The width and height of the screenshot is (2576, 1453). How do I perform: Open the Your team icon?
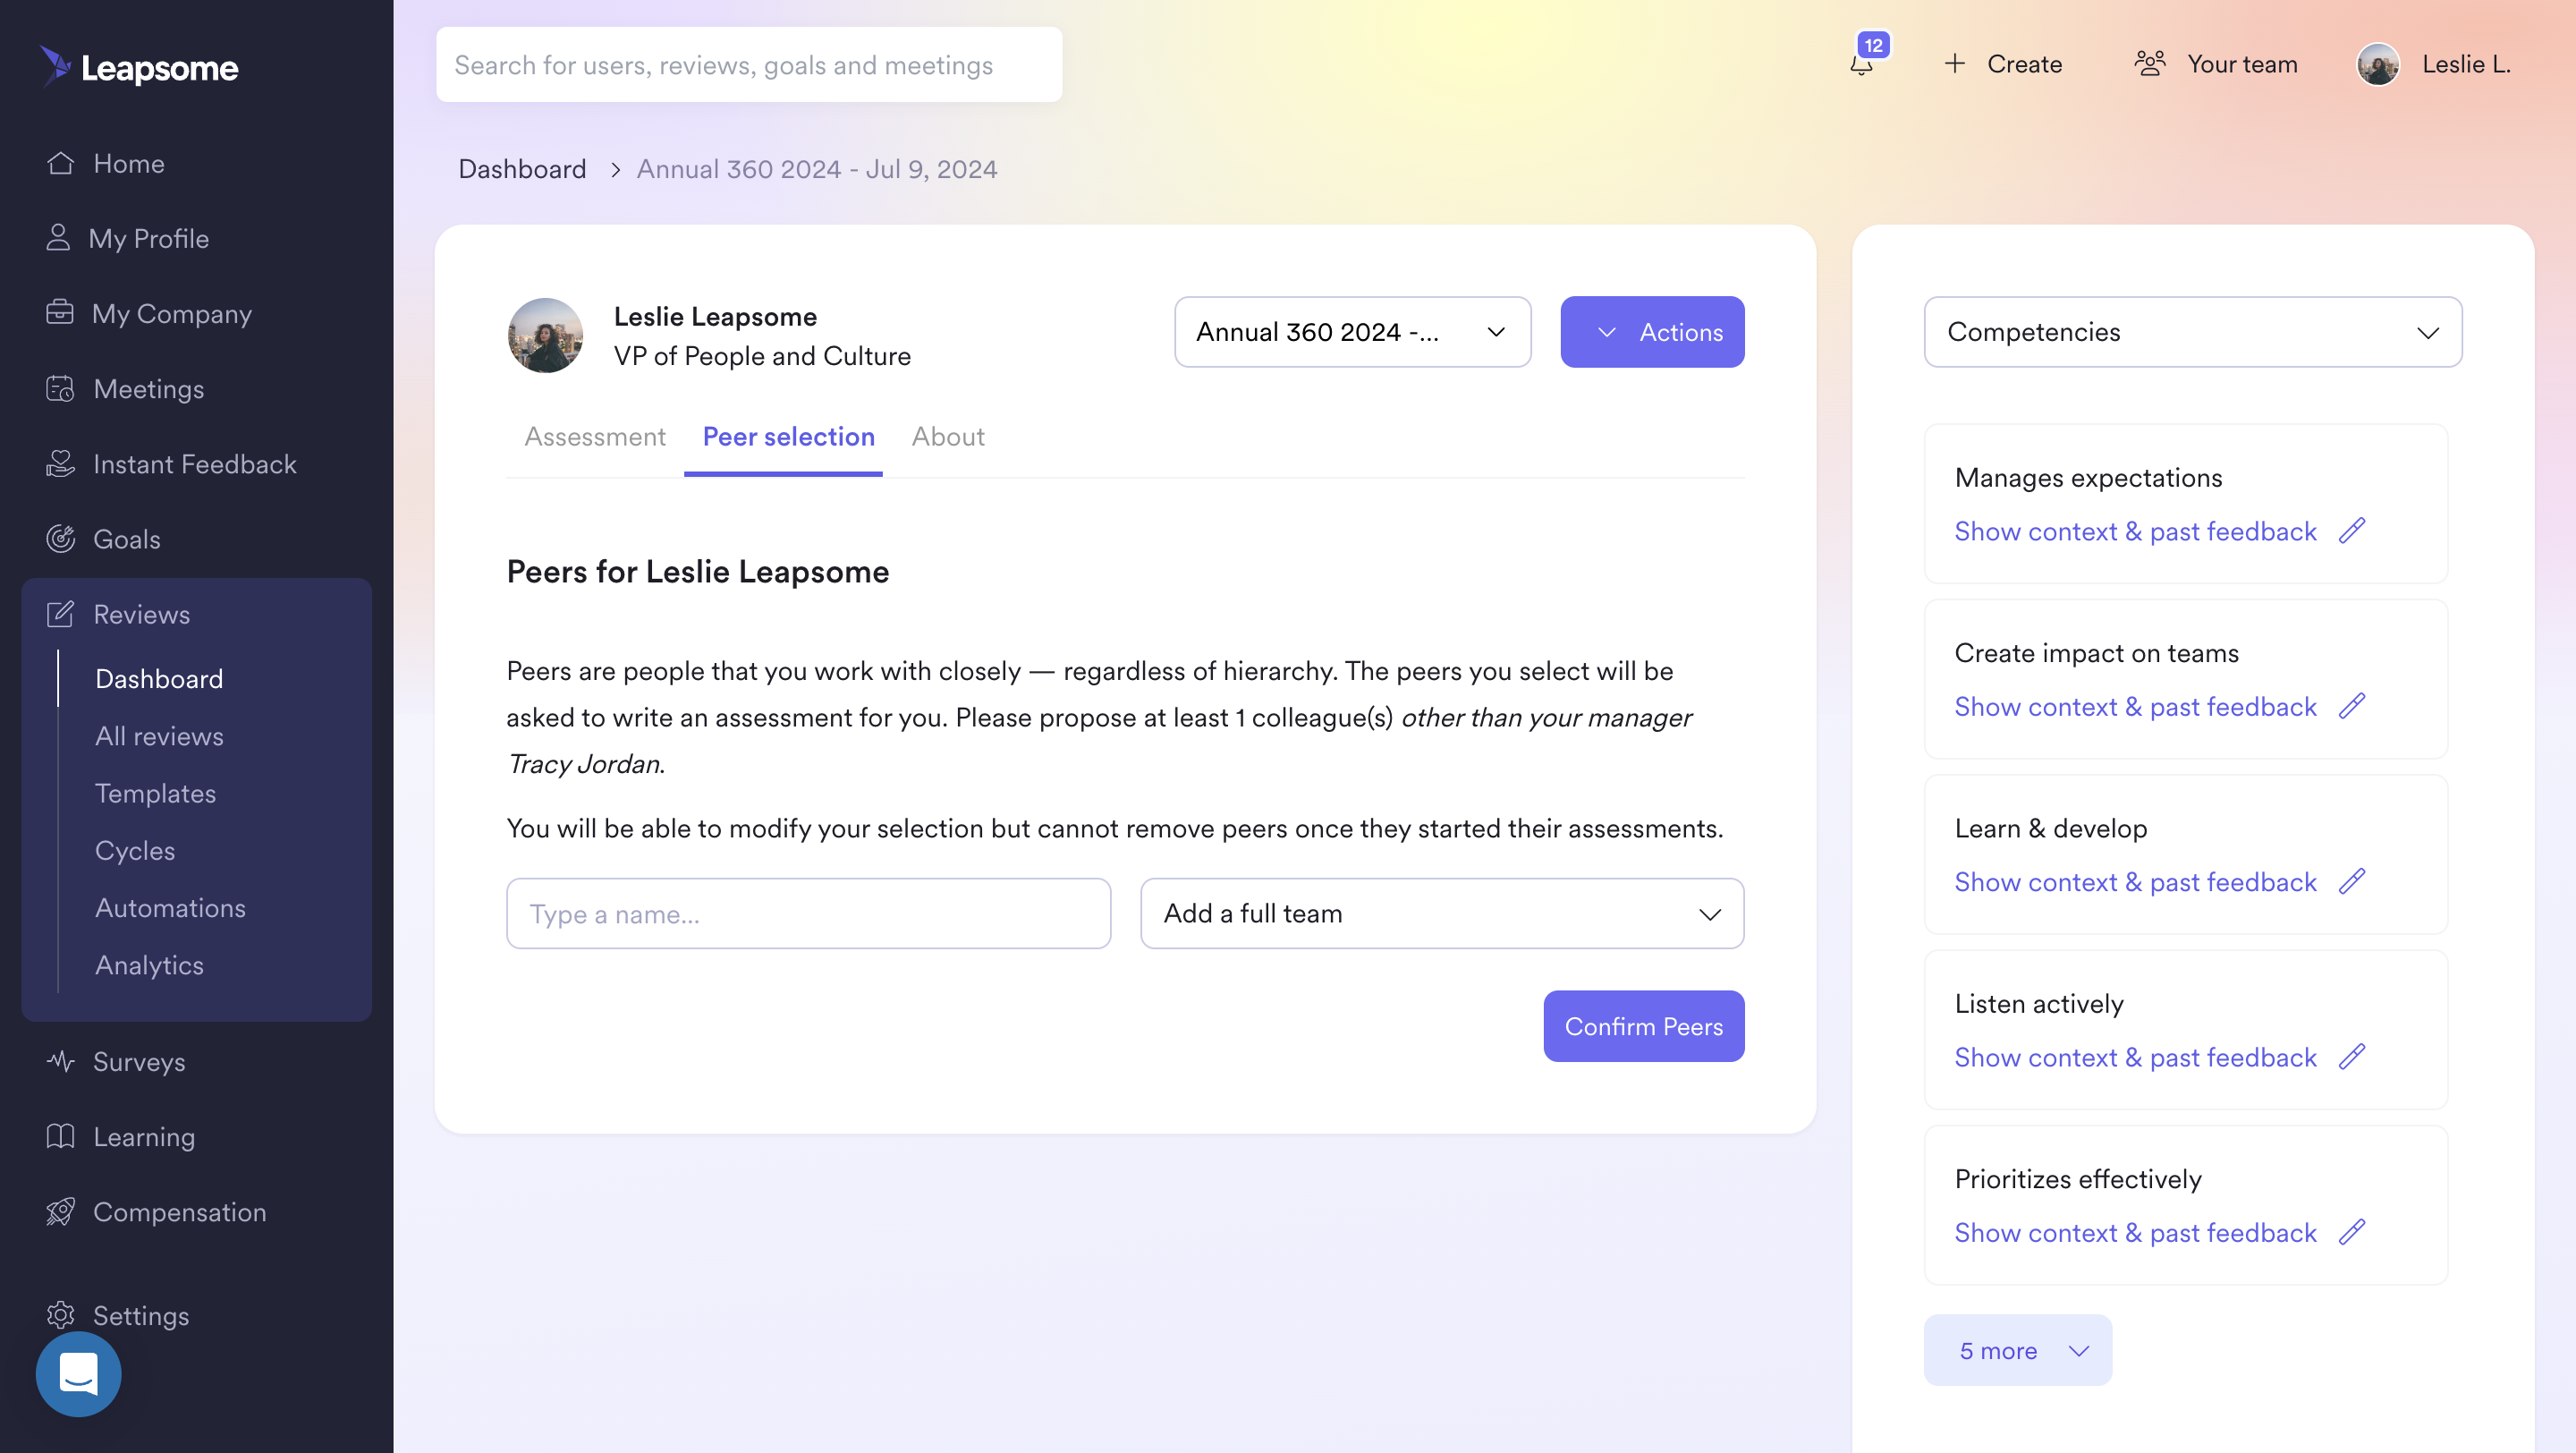tap(2150, 64)
